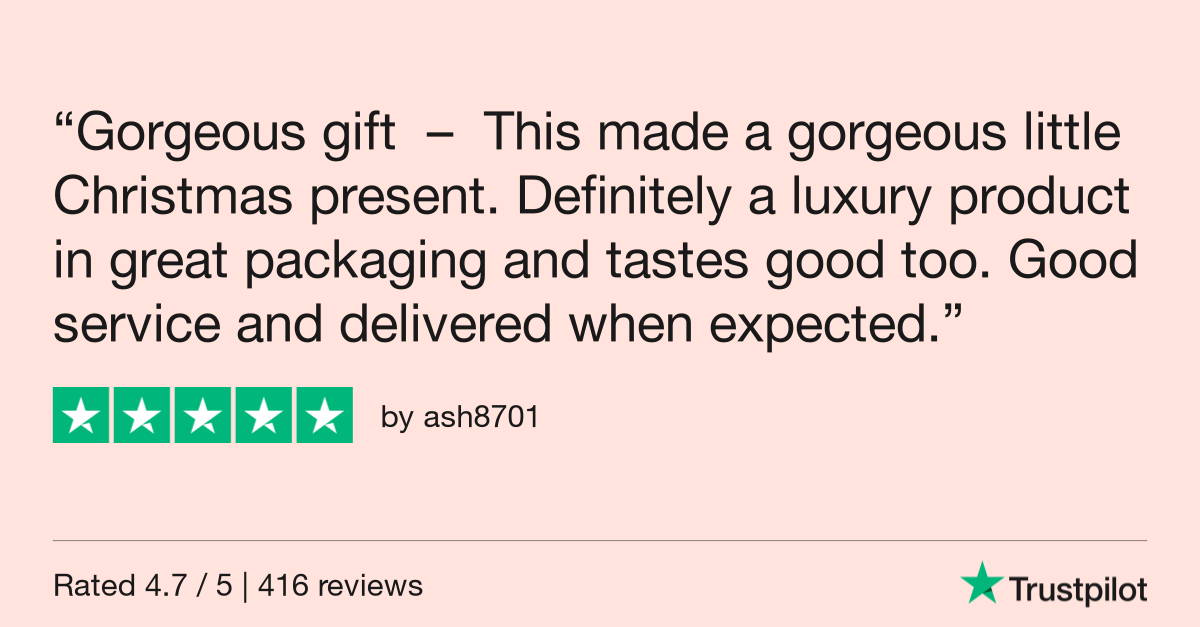
Task: Click the Trustpilot green star logo
Action: (x=981, y=582)
